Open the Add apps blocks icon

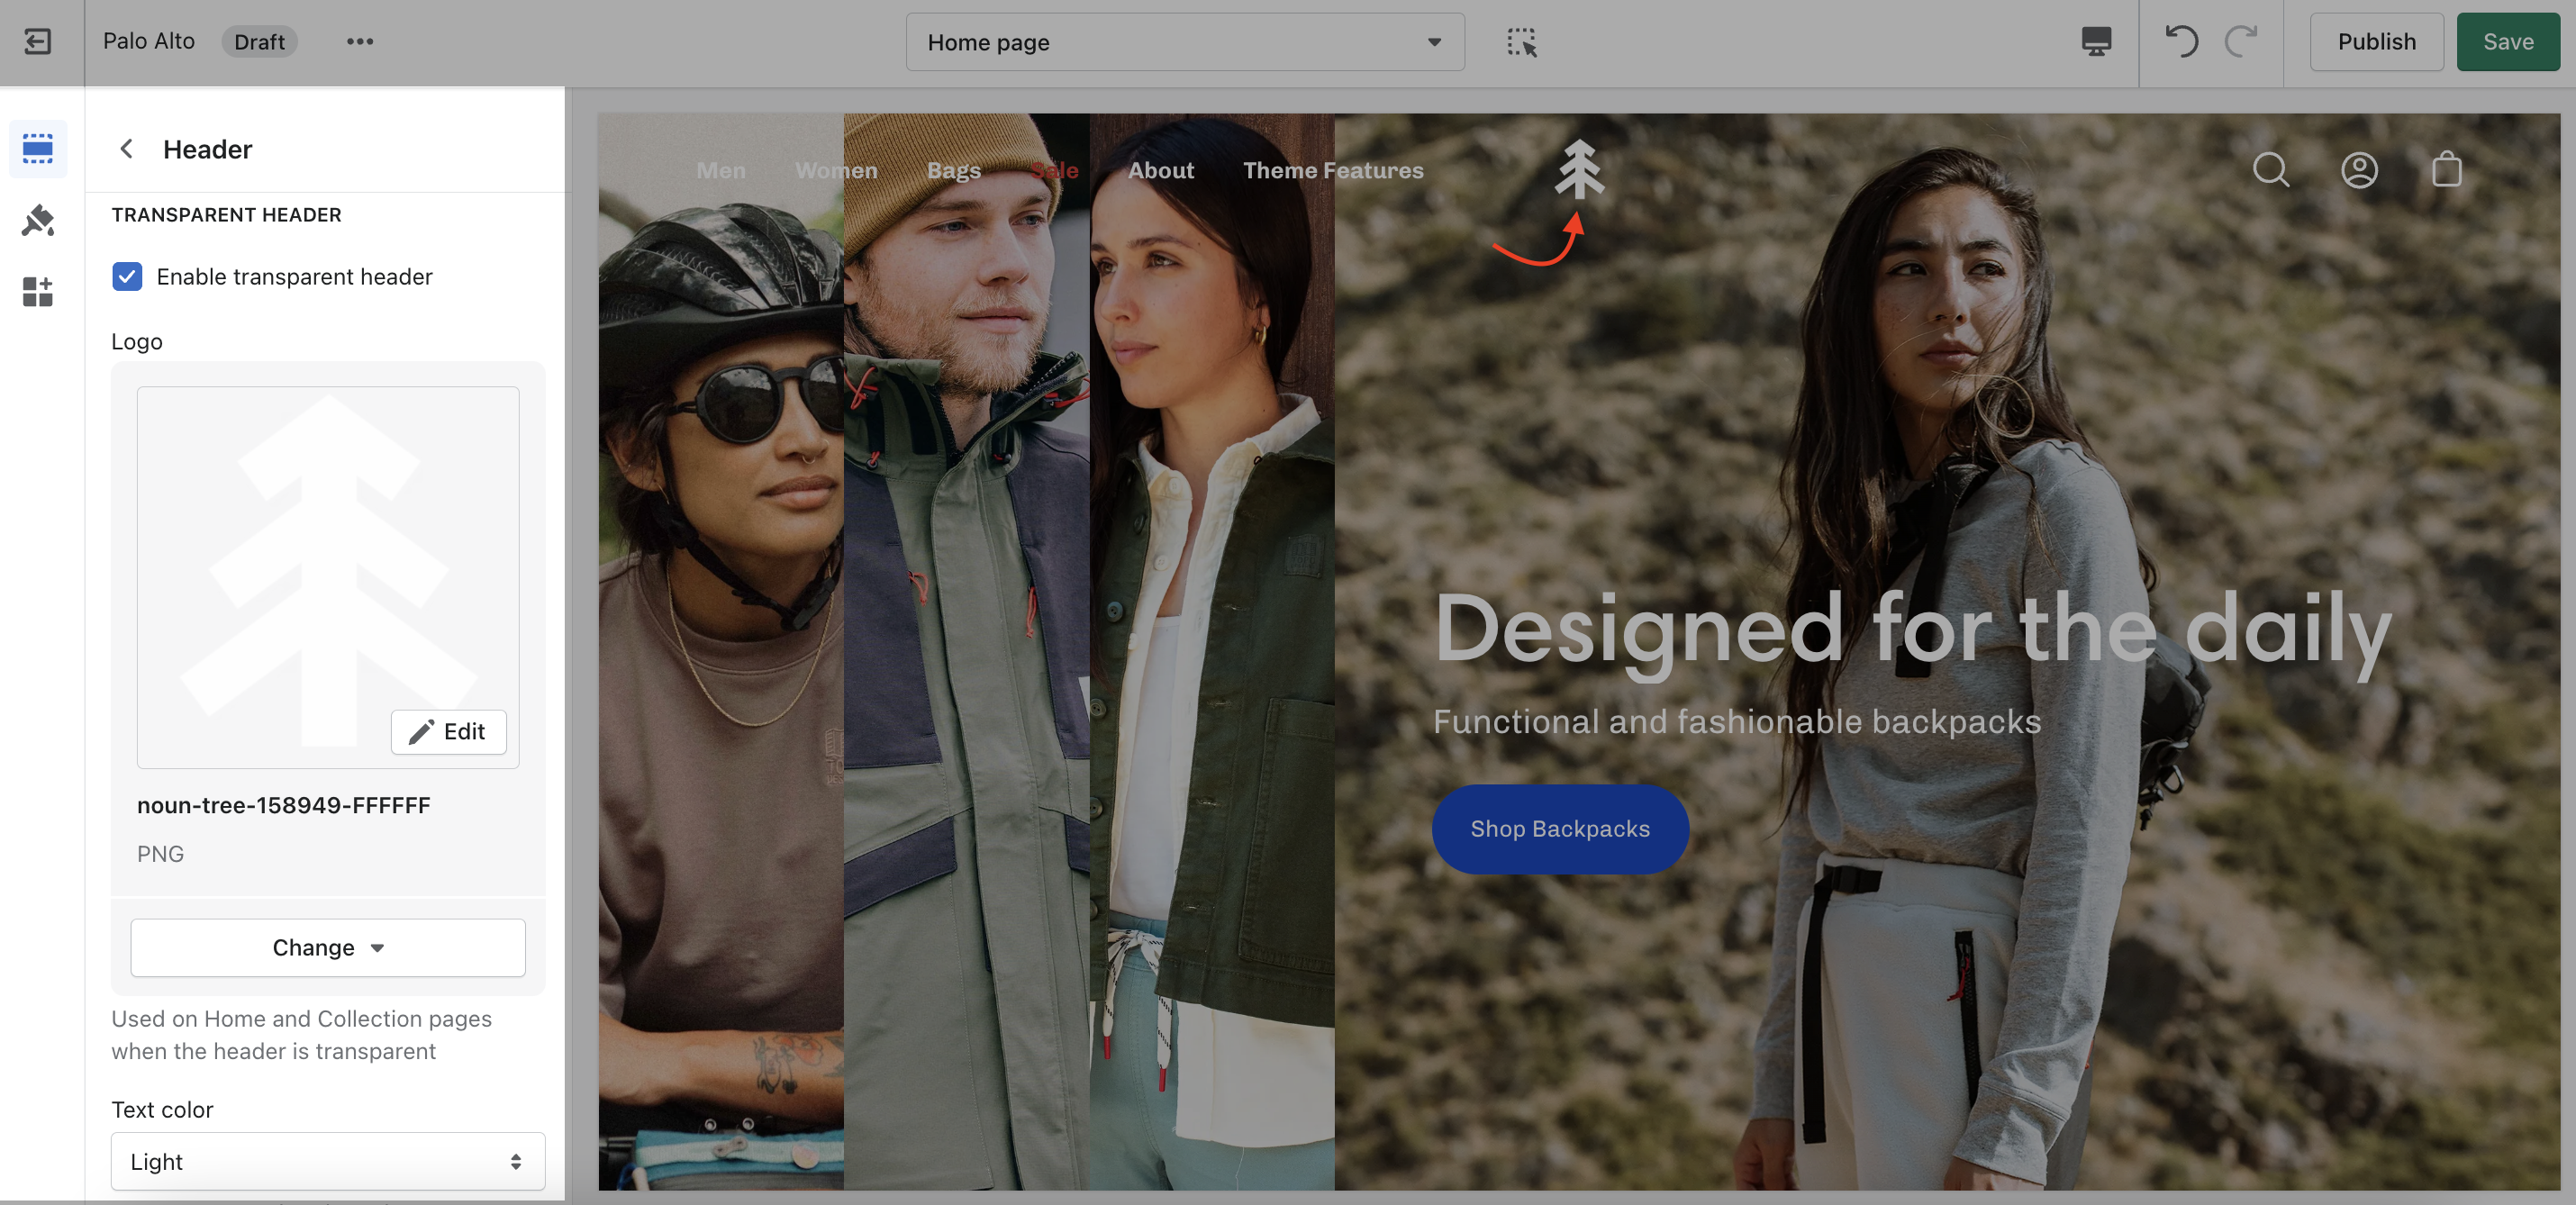coord(38,291)
